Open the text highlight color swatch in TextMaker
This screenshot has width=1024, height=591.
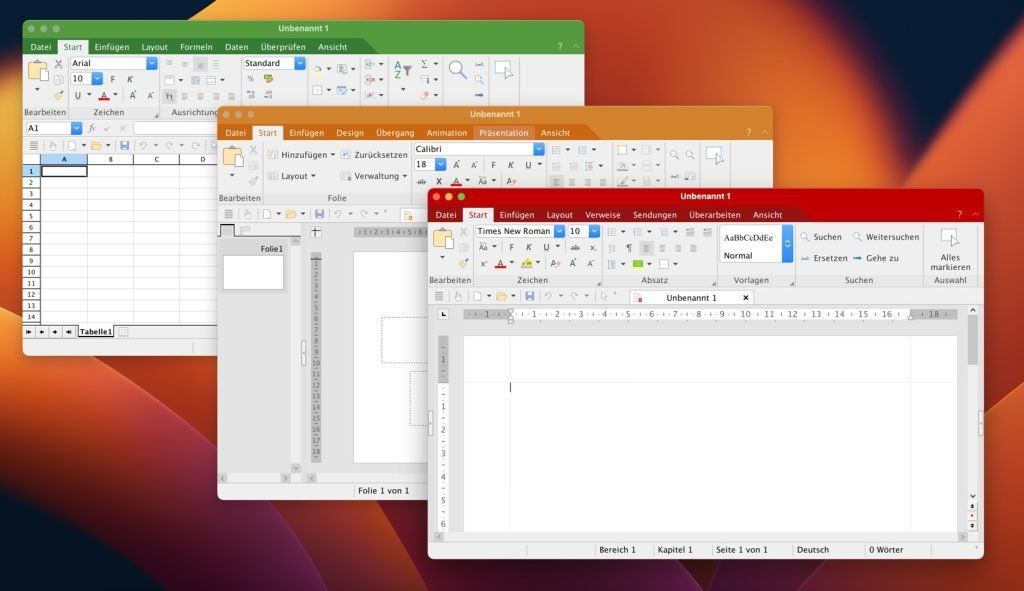coord(526,263)
